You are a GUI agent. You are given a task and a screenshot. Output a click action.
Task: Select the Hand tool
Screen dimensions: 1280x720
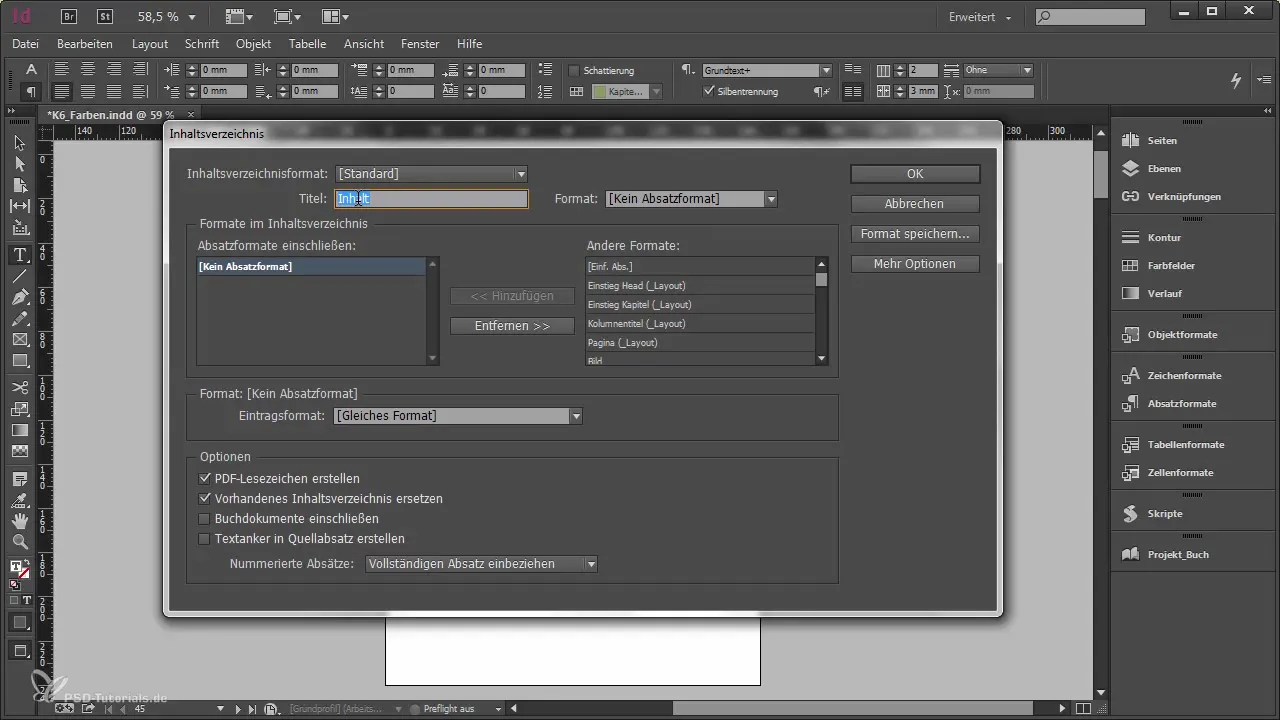click(x=19, y=521)
